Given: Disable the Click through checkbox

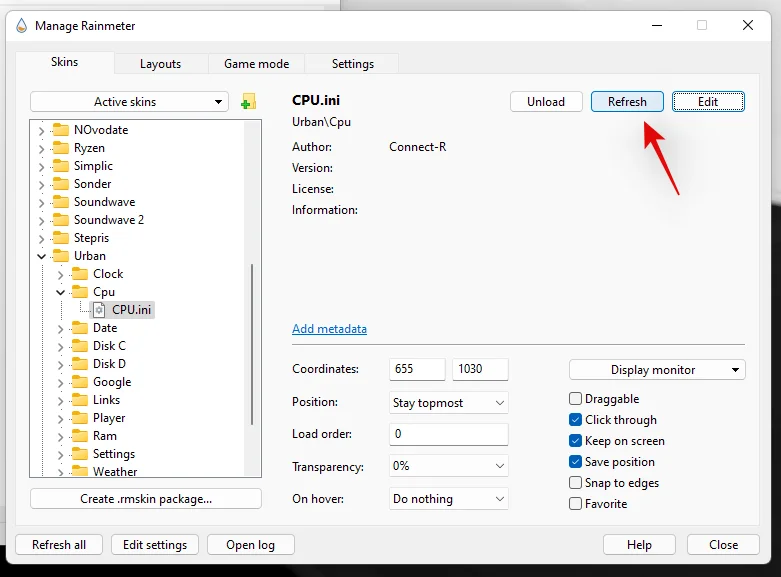Looking at the screenshot, I should coord(575,420).
